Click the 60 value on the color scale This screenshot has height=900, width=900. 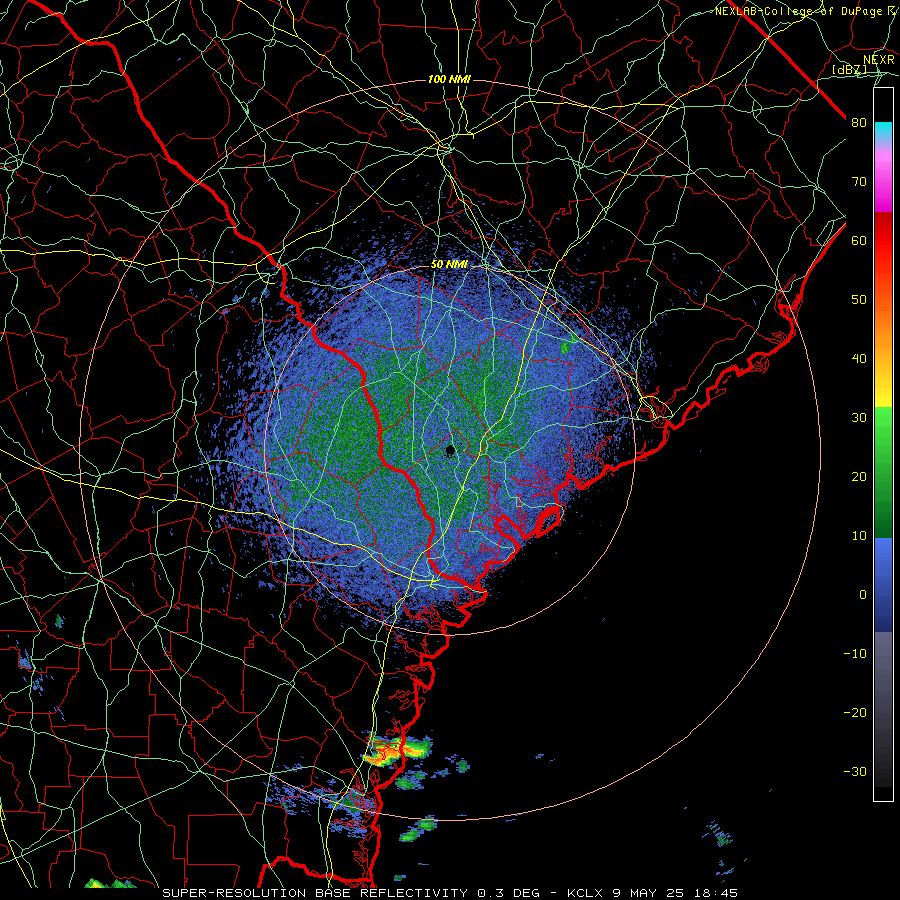(x=859, y=241)
